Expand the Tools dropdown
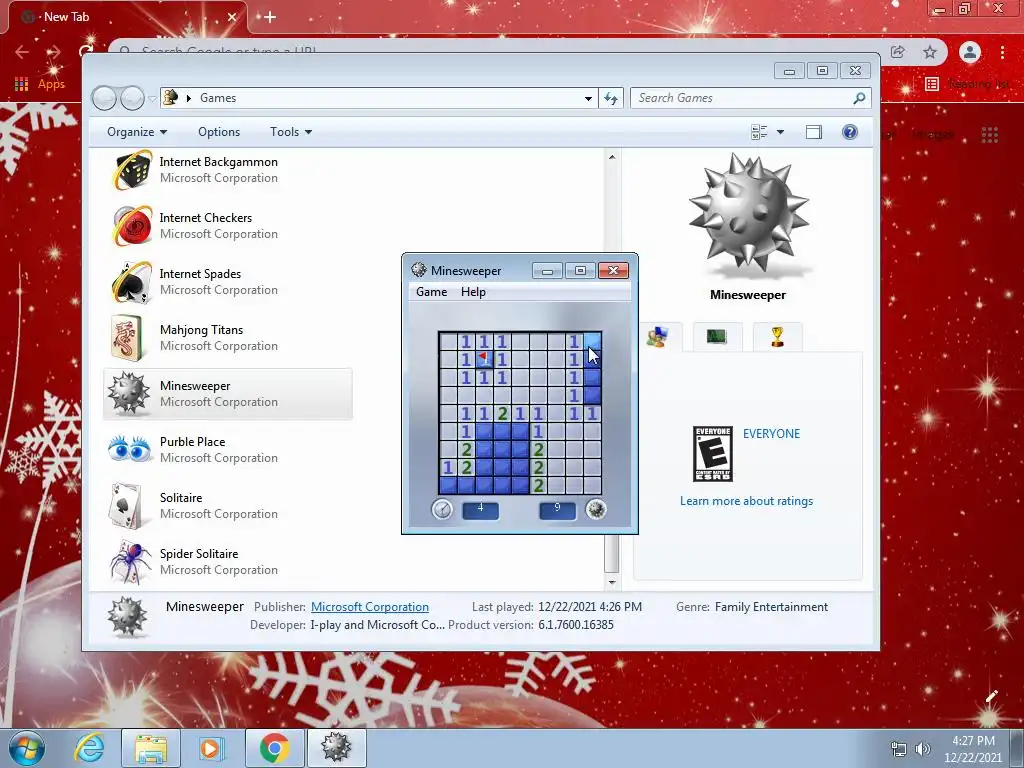This screenshot has height=768, width=1024. [291, 132]
